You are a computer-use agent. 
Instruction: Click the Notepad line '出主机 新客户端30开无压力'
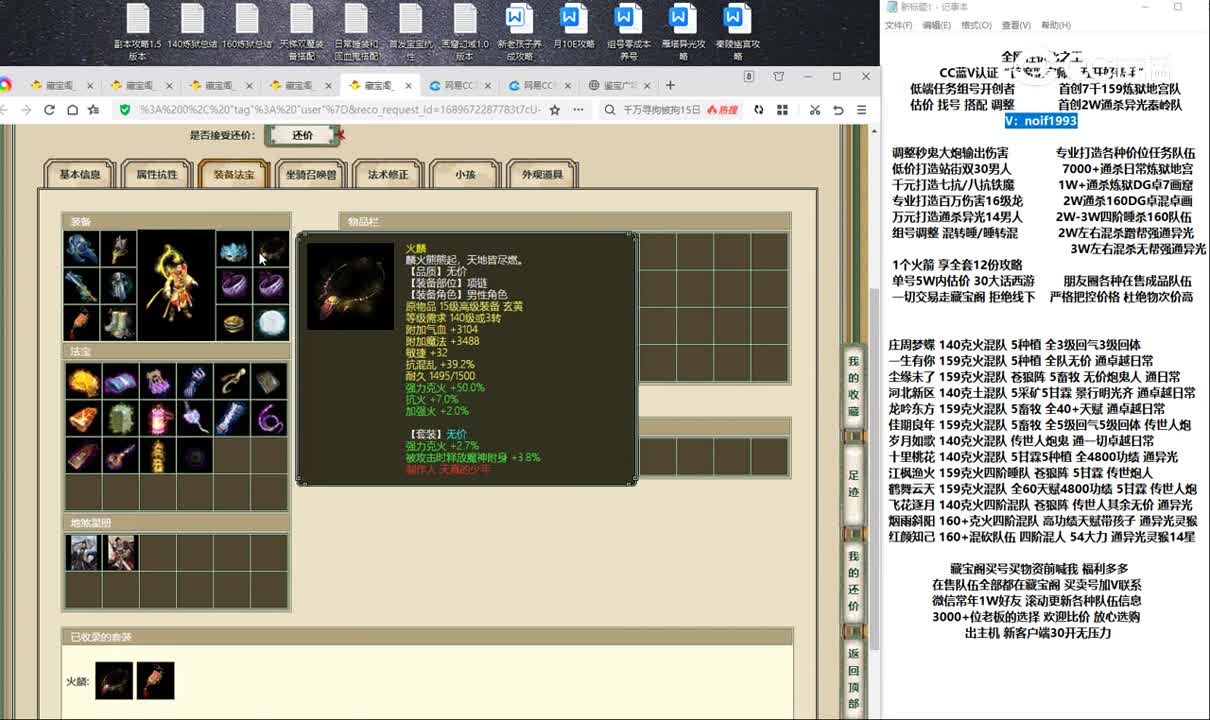[1038, 633]
